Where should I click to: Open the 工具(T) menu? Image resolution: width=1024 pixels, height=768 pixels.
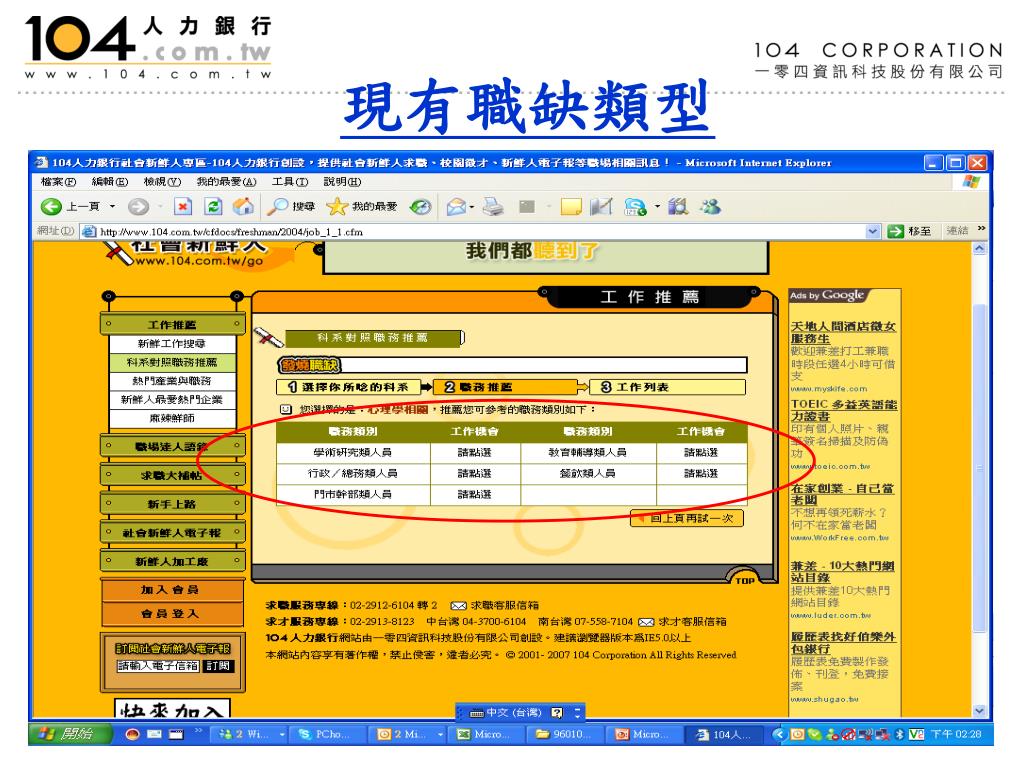(x=290, y=182)
